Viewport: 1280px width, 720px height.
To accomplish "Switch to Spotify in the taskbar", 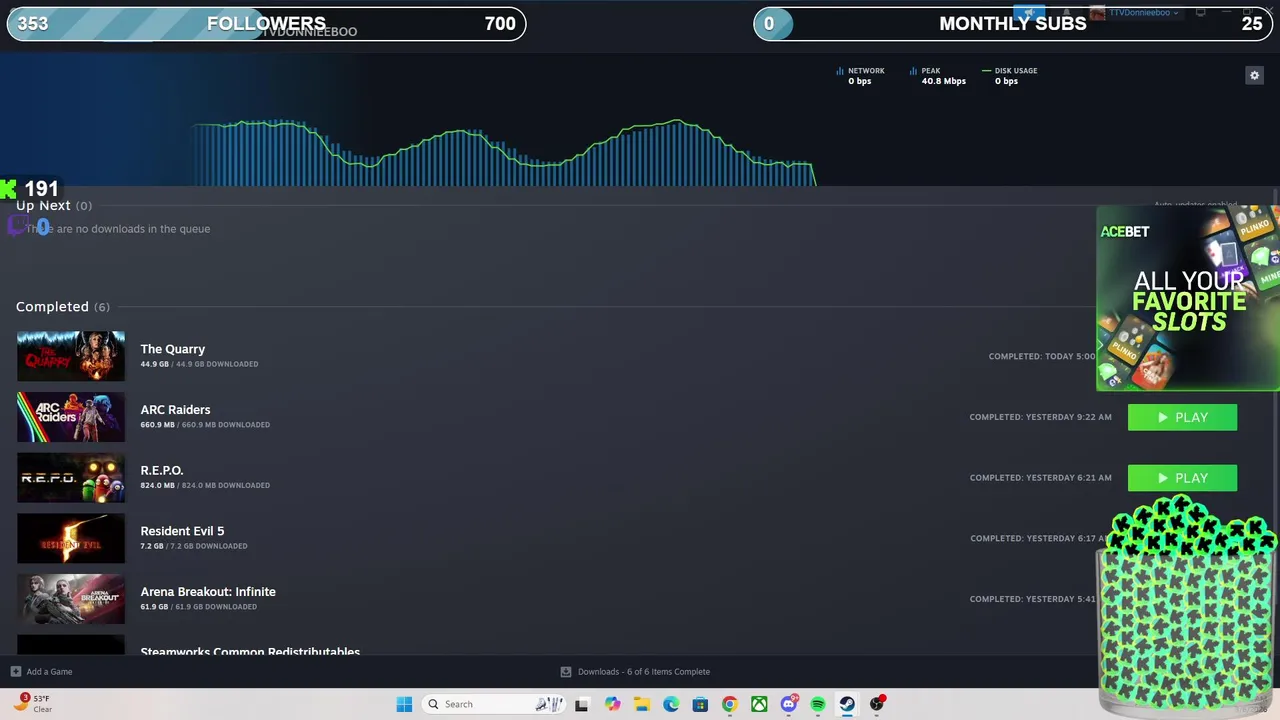I will pyautogui.click(x=818, y=704).
